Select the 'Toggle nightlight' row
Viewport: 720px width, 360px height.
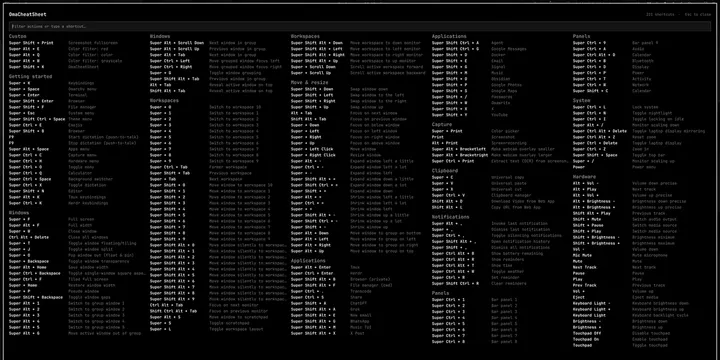pos(641,113)
